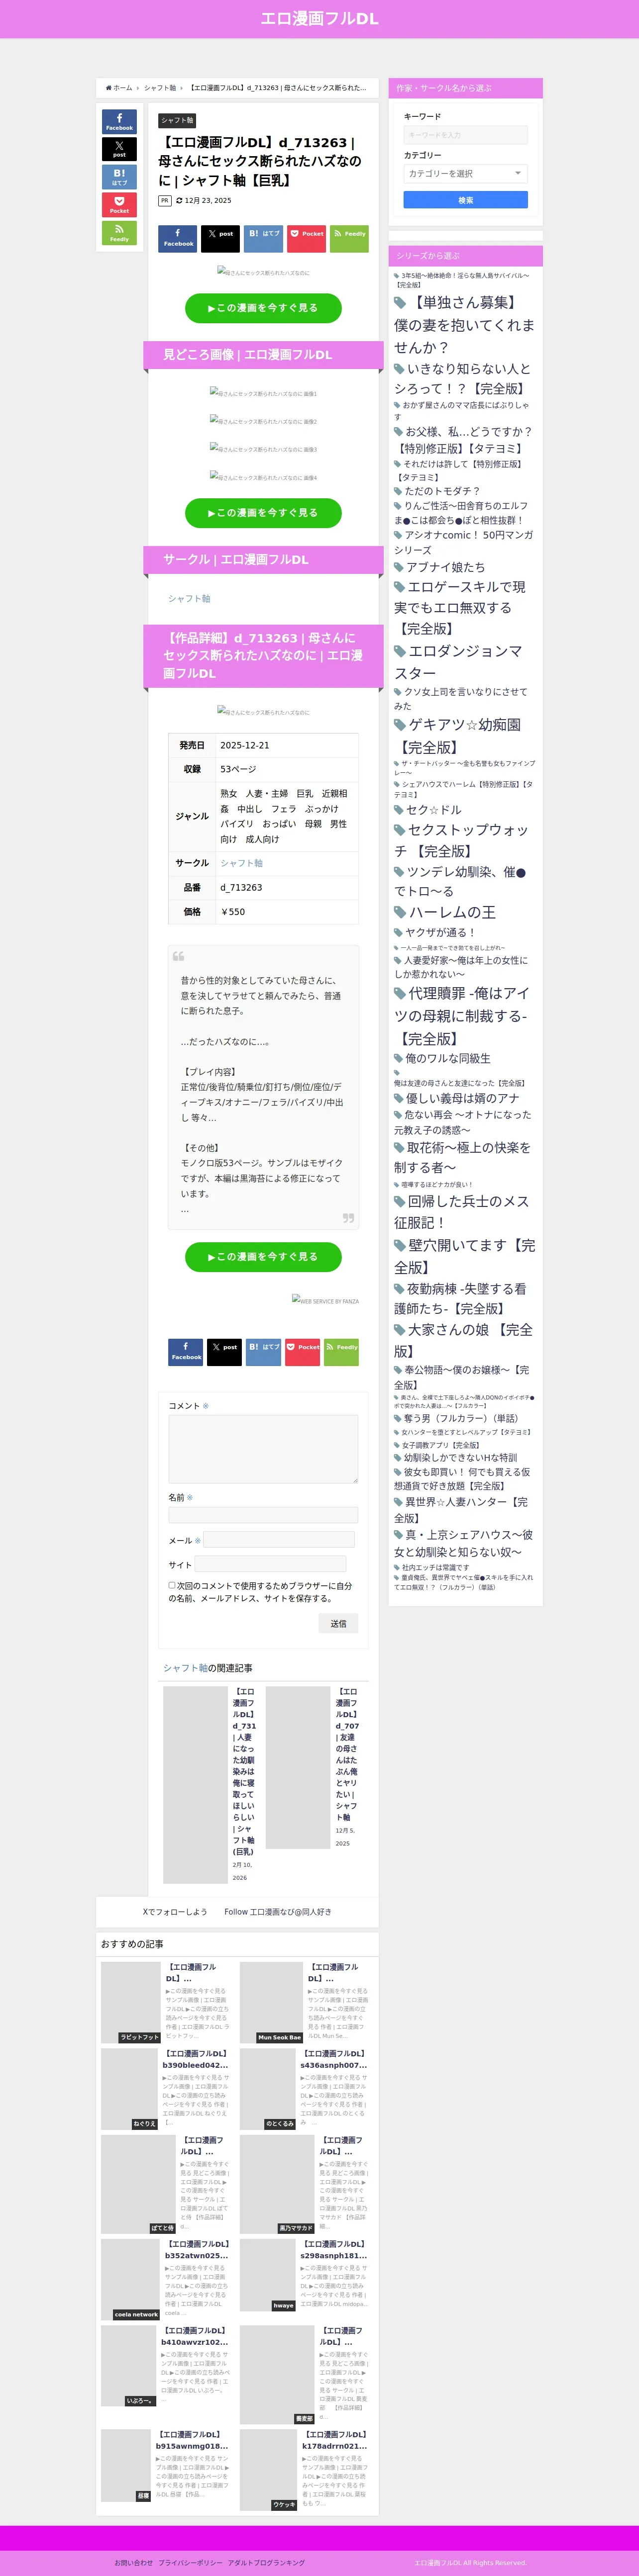Click the tag icon beside ヤクザが通る！
The image size is (639, 2576).
[x=398, y=933]
